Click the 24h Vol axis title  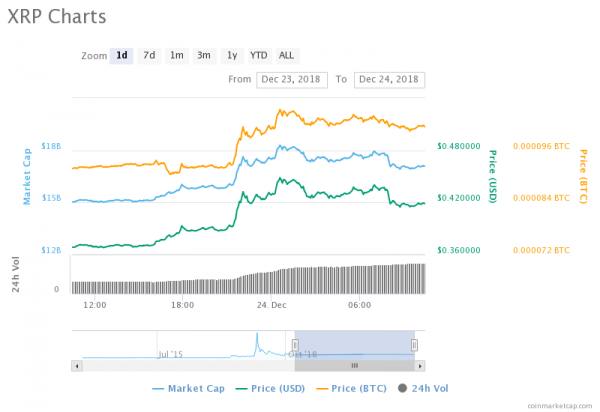tap(15, 274)
